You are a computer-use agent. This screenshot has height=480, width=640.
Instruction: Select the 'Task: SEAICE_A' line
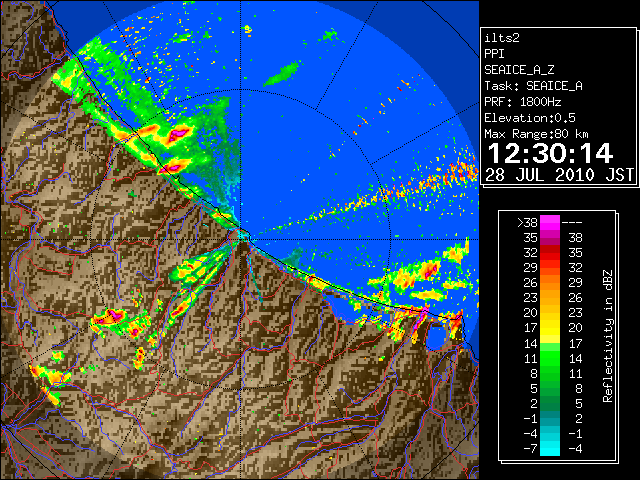click(x=533, y=86)
